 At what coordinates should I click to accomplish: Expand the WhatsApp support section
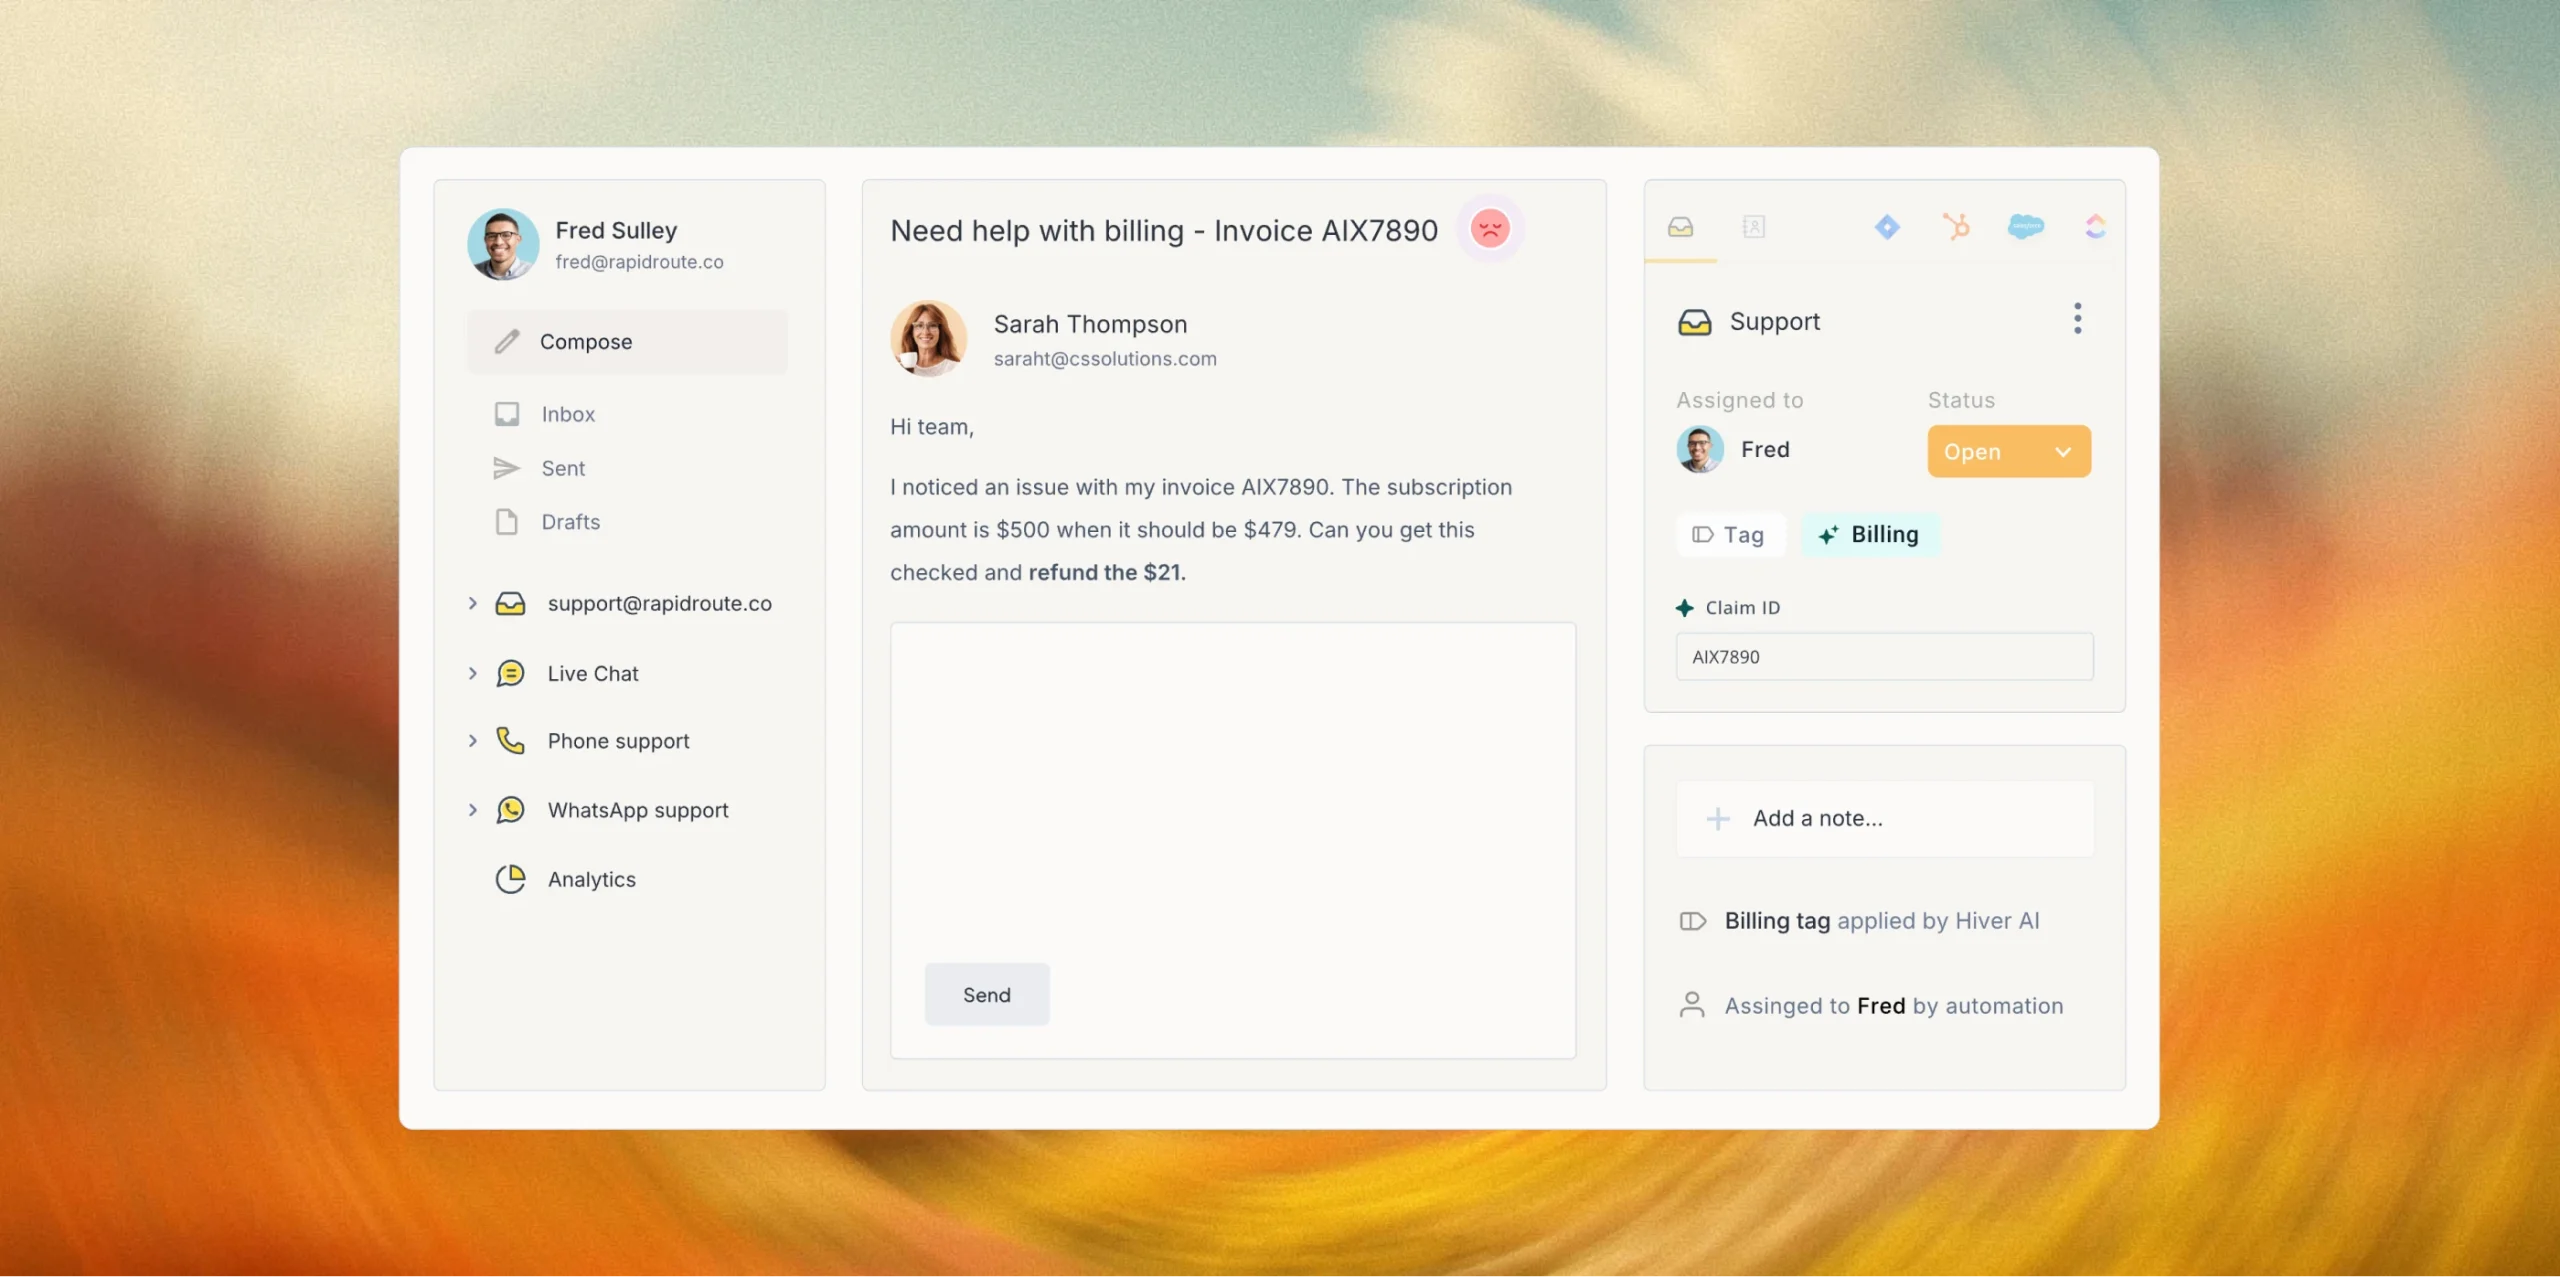tap(472, 810)
